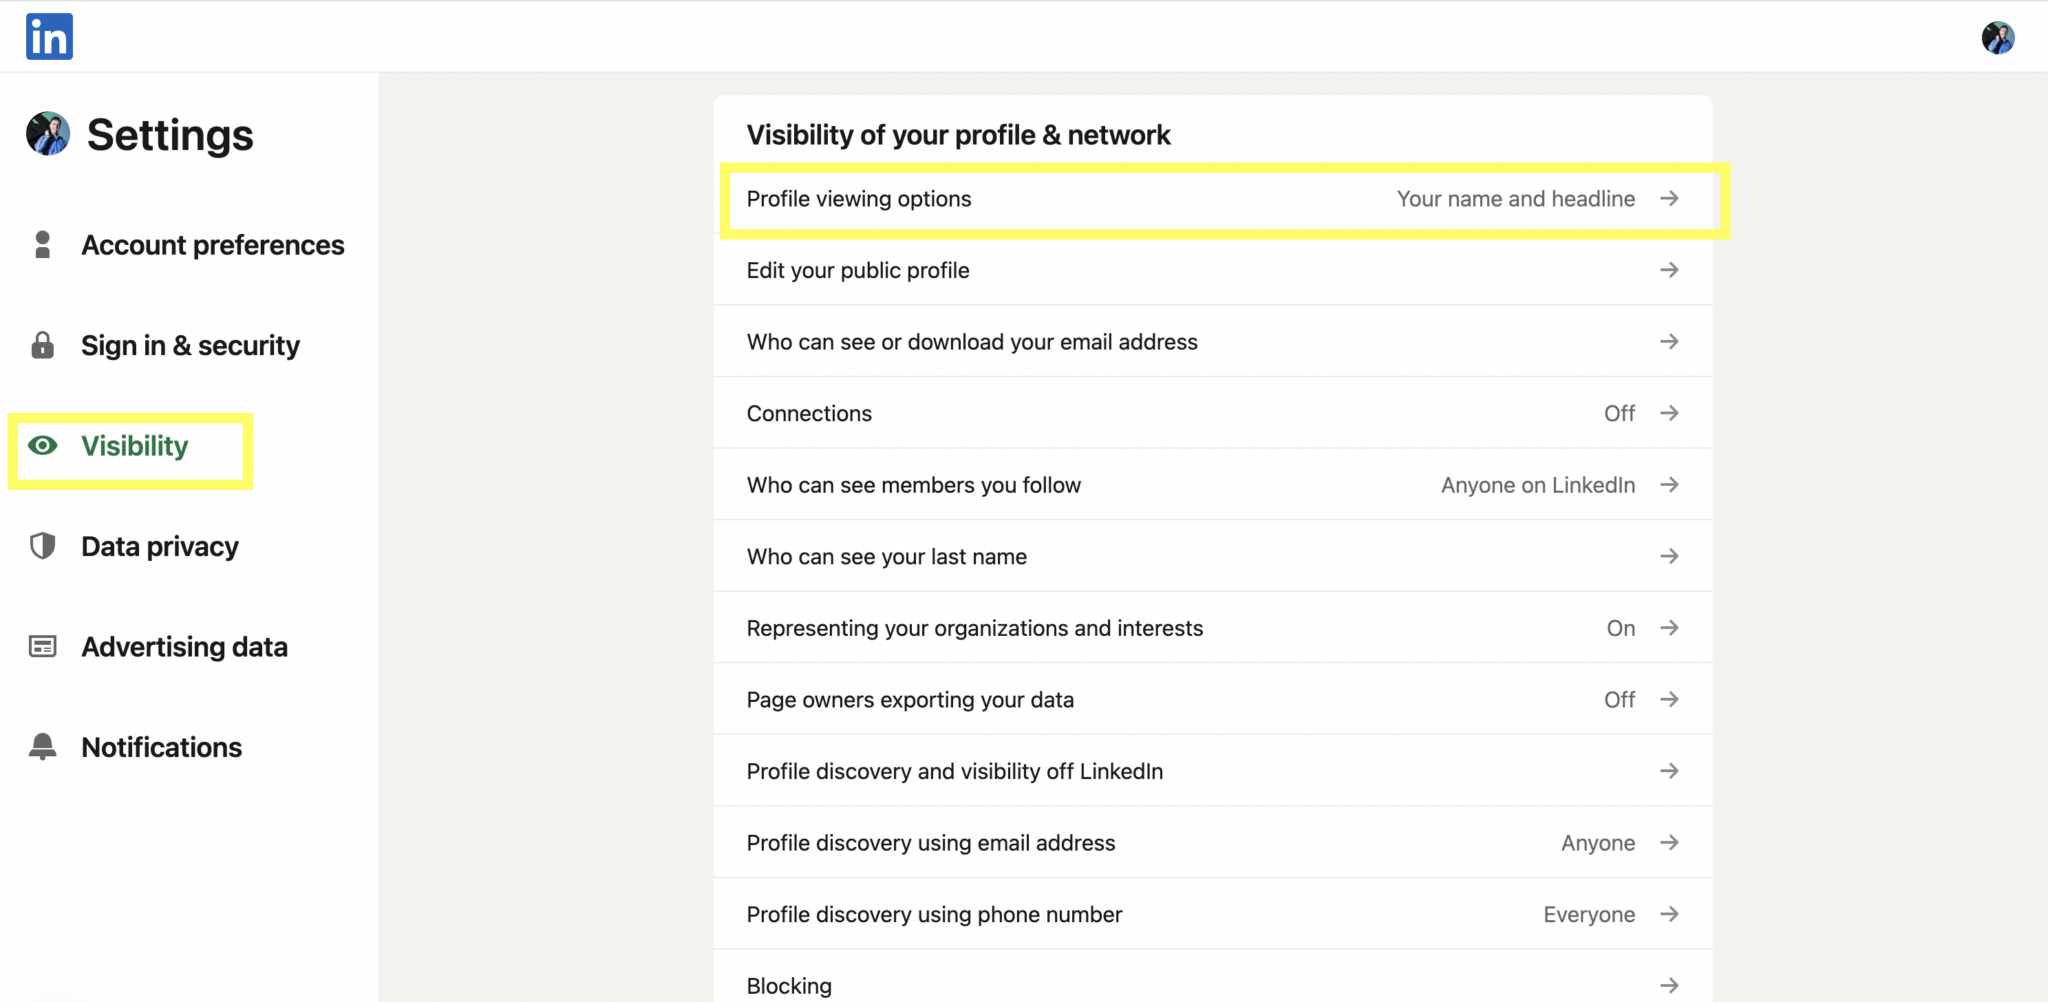Click the lock icon beside Sign in & security

tap(42, 345)
